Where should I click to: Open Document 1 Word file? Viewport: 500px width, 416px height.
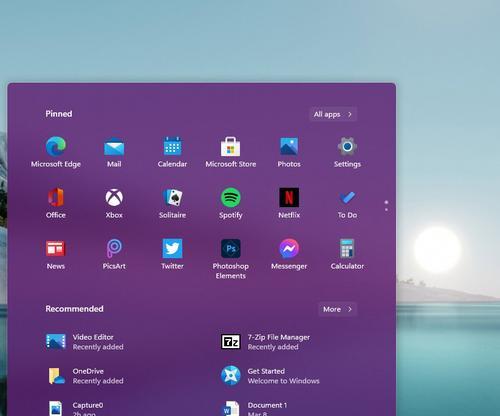[x=255, y=409]
